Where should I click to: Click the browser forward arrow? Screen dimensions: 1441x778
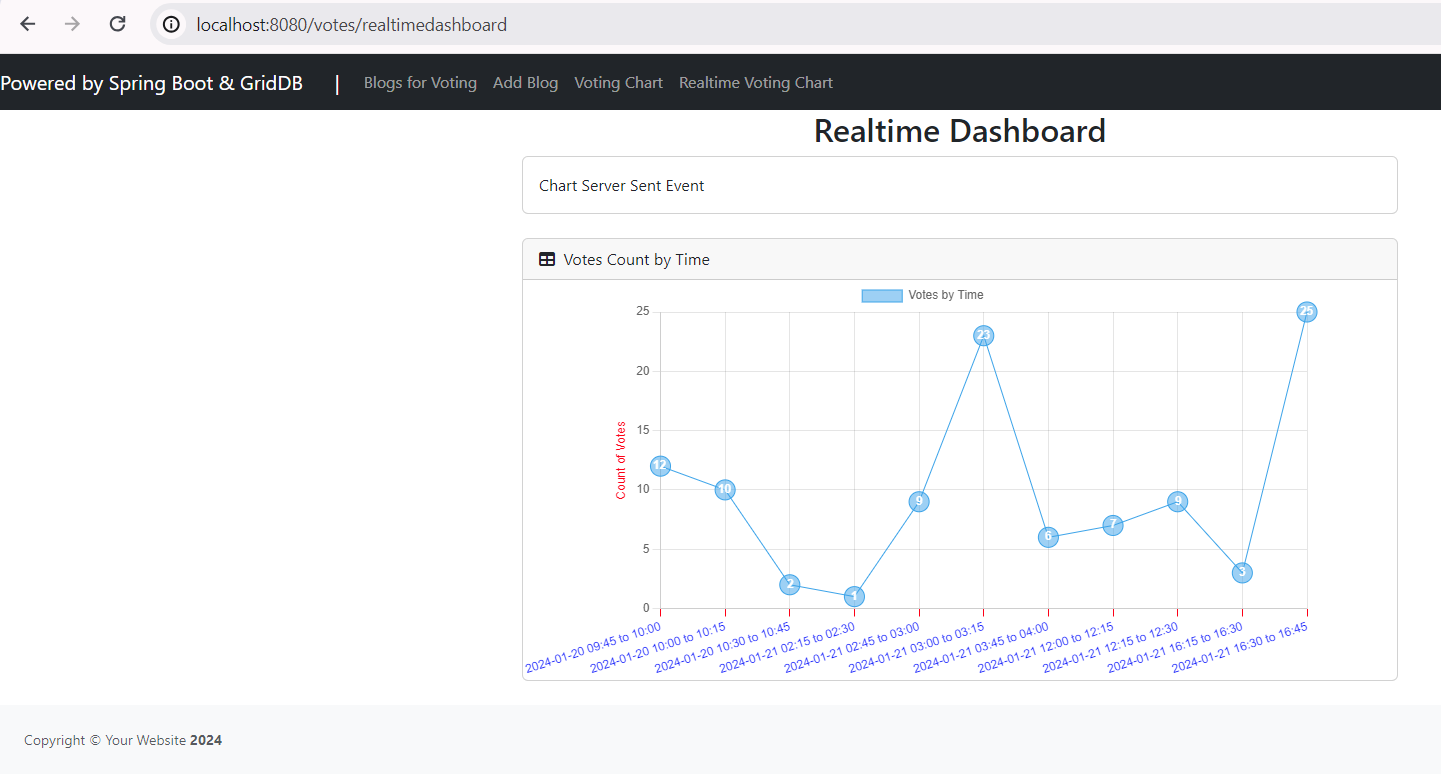[x=72, y=24]
